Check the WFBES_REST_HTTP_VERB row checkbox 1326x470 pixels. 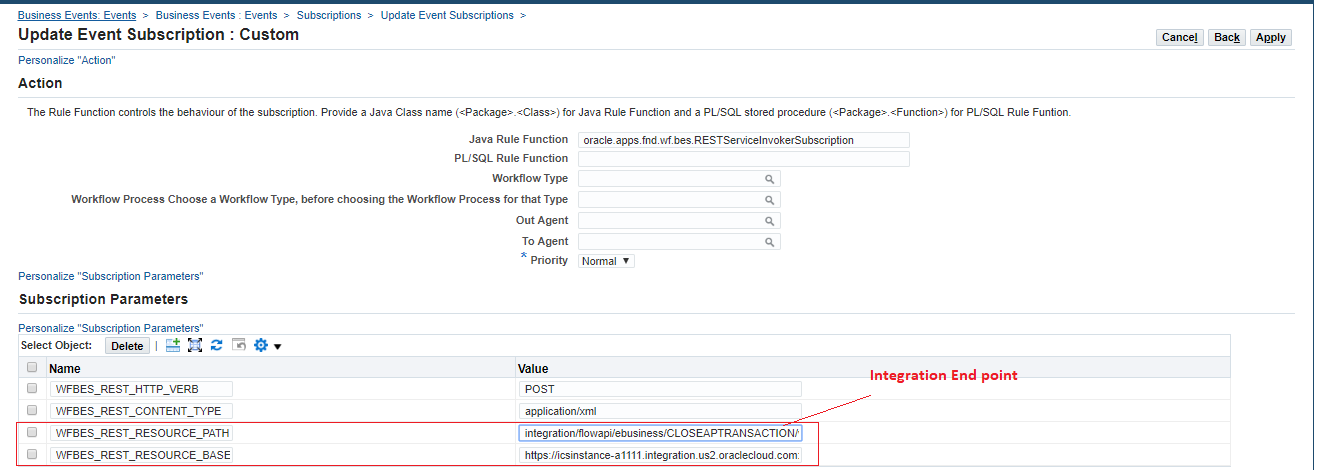pos(33,388)
